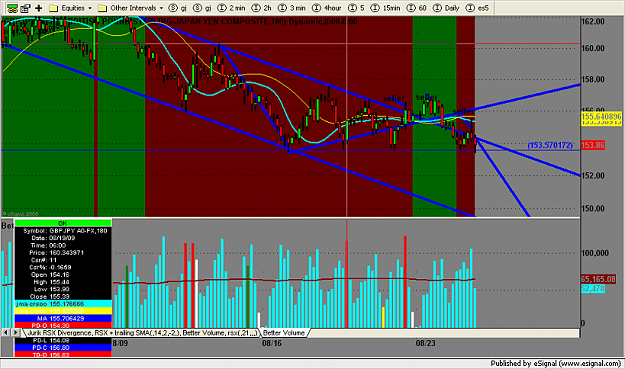Viewport: 625px width, 369px height.
Task: Click the tab scroll right arrow
Action: 16,332
